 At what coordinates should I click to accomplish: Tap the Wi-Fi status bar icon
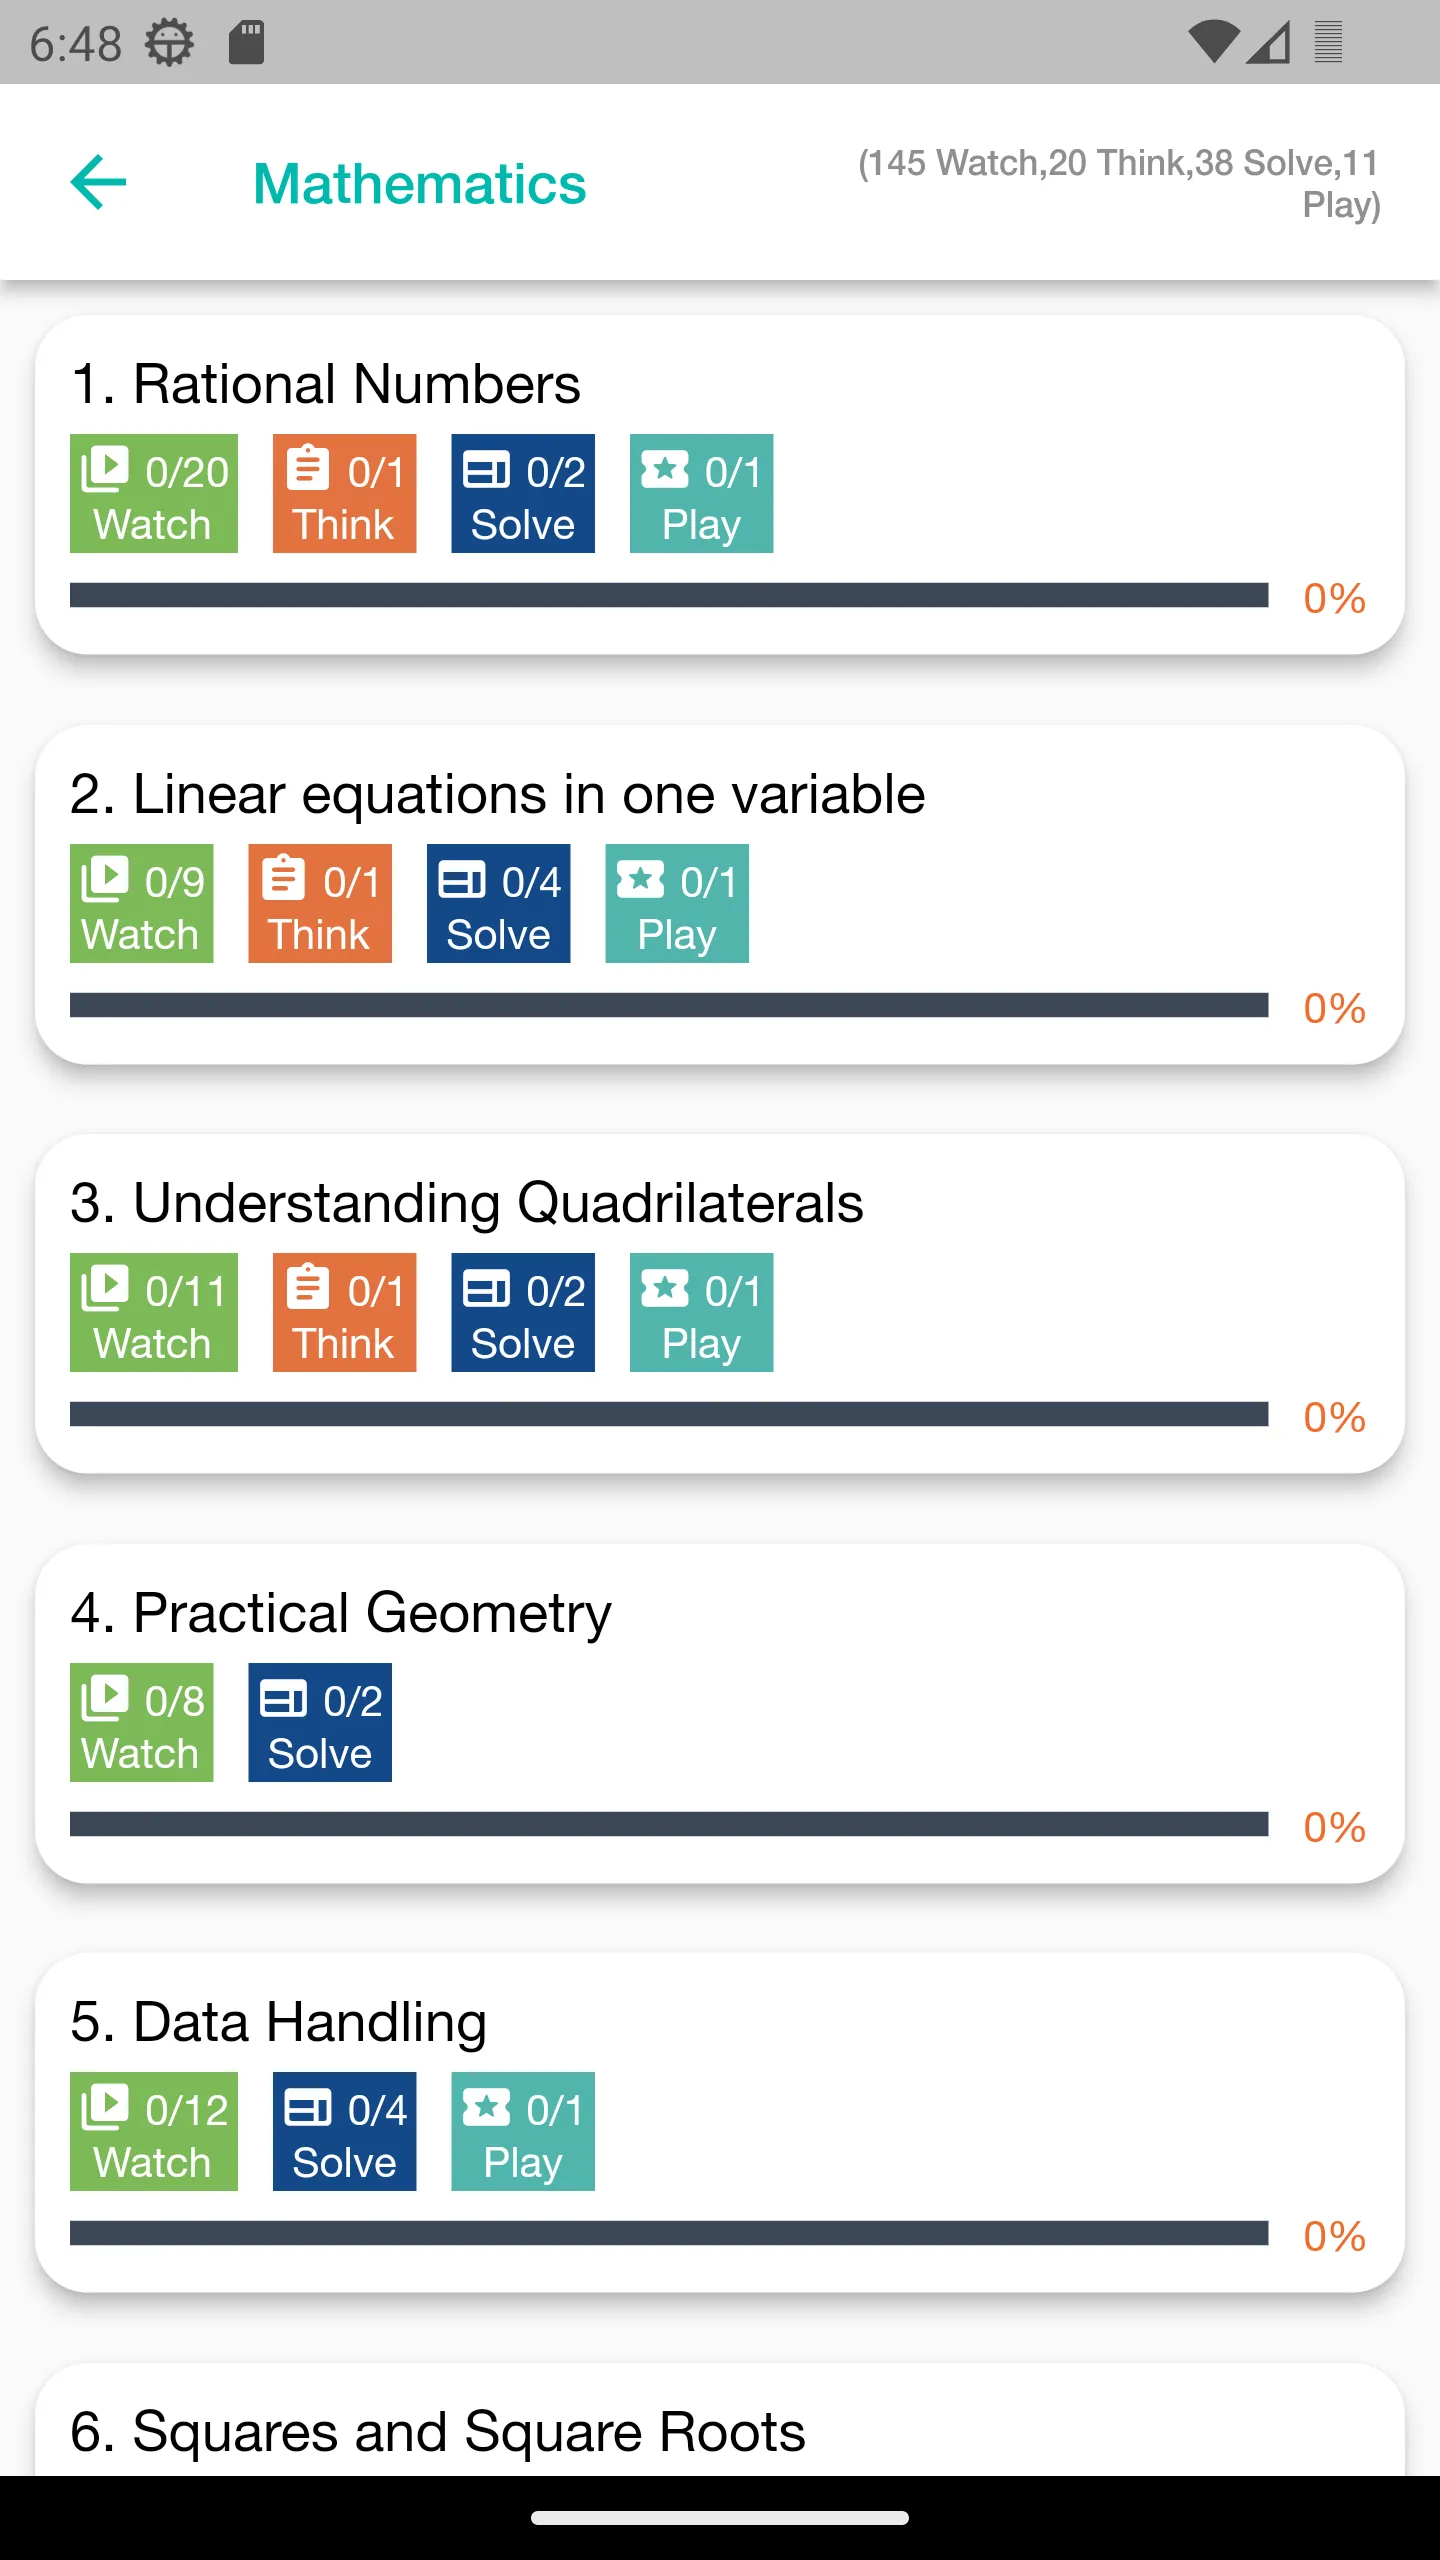1214,42
